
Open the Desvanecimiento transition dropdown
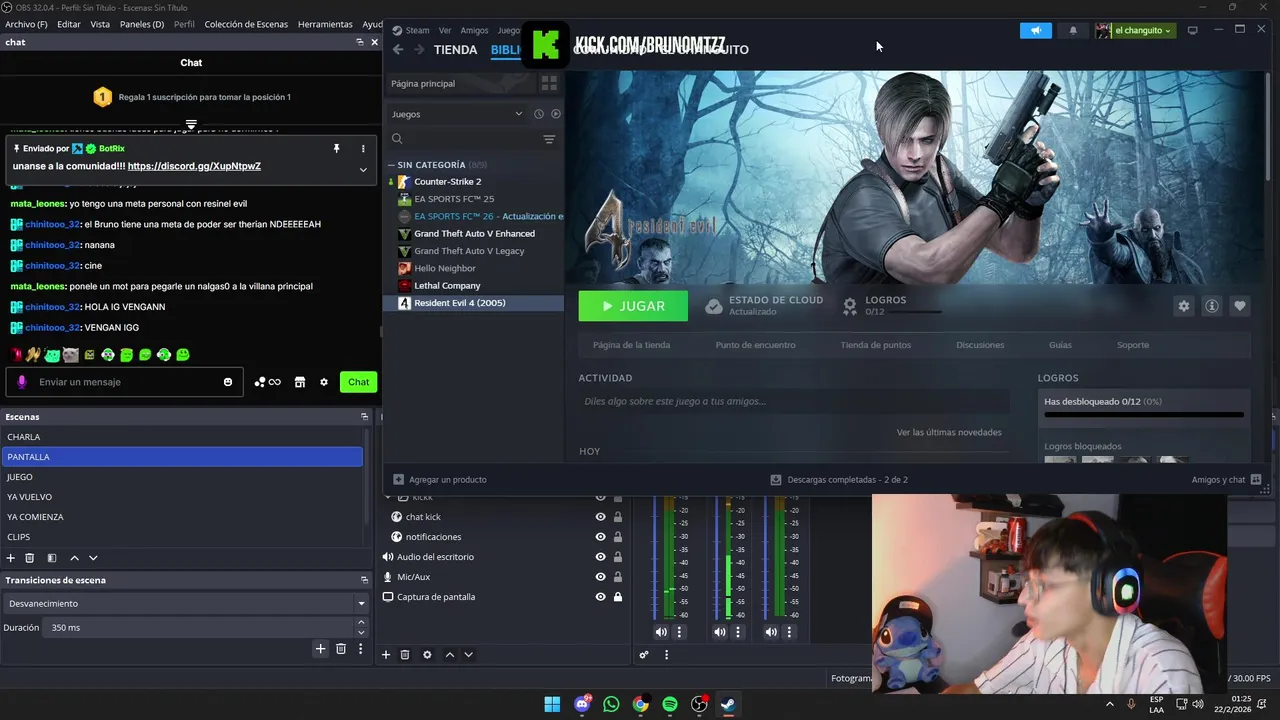pyautogui.click(x=186, y=603)
